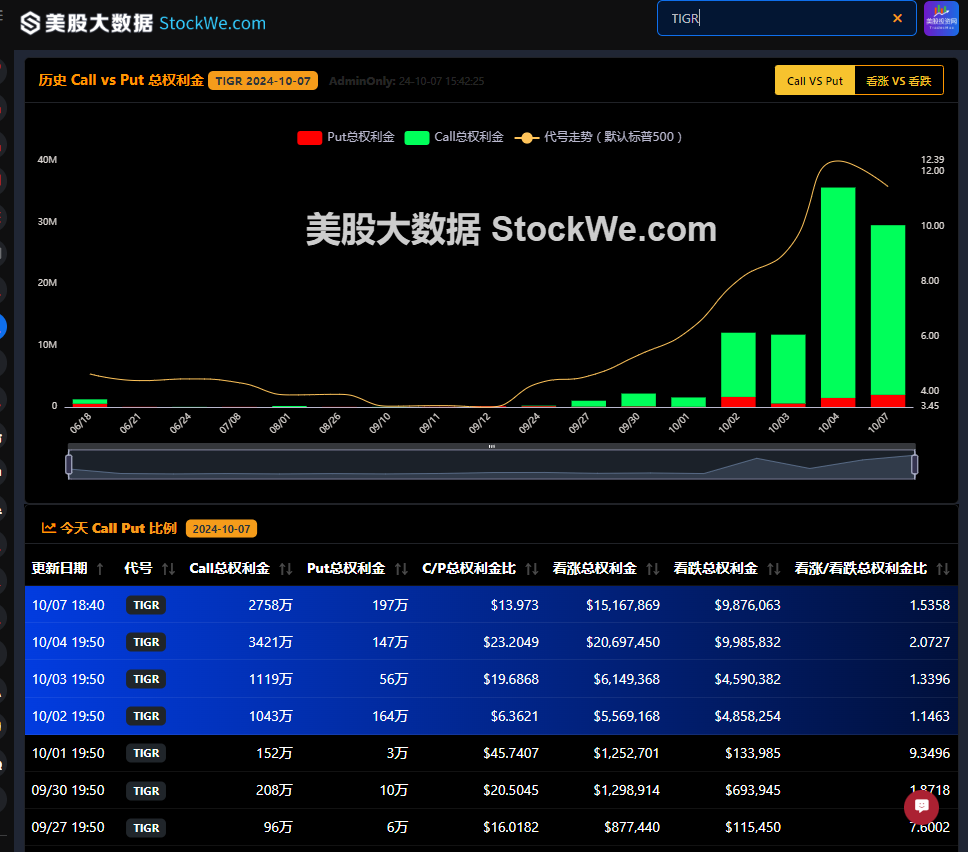Open the user avatar icon in the header
968x852 pixels.
[941, 19]
